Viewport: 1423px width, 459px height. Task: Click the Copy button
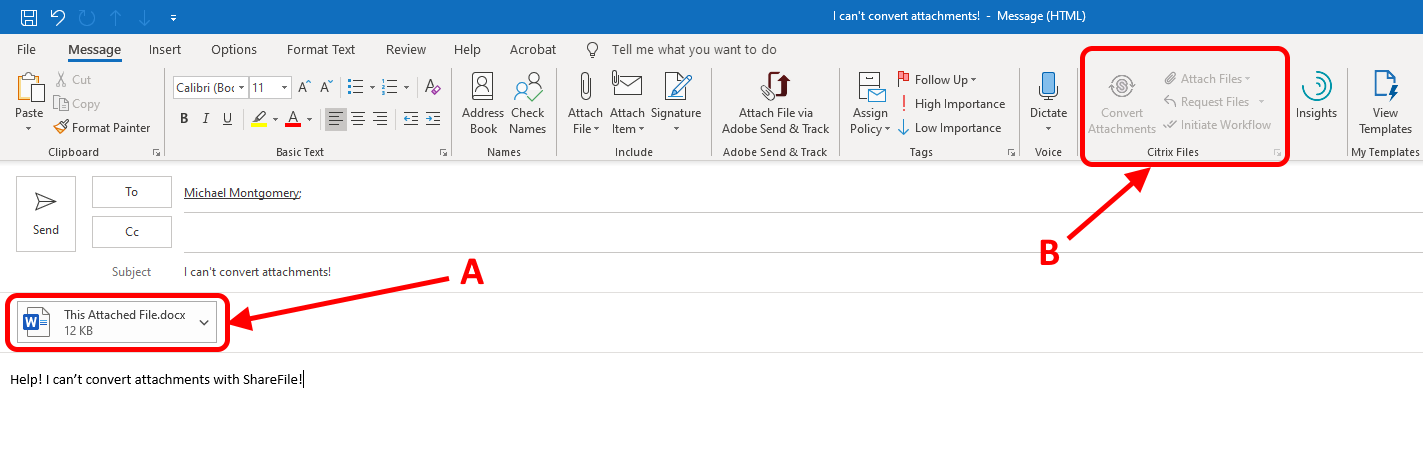tap(77, 103)
